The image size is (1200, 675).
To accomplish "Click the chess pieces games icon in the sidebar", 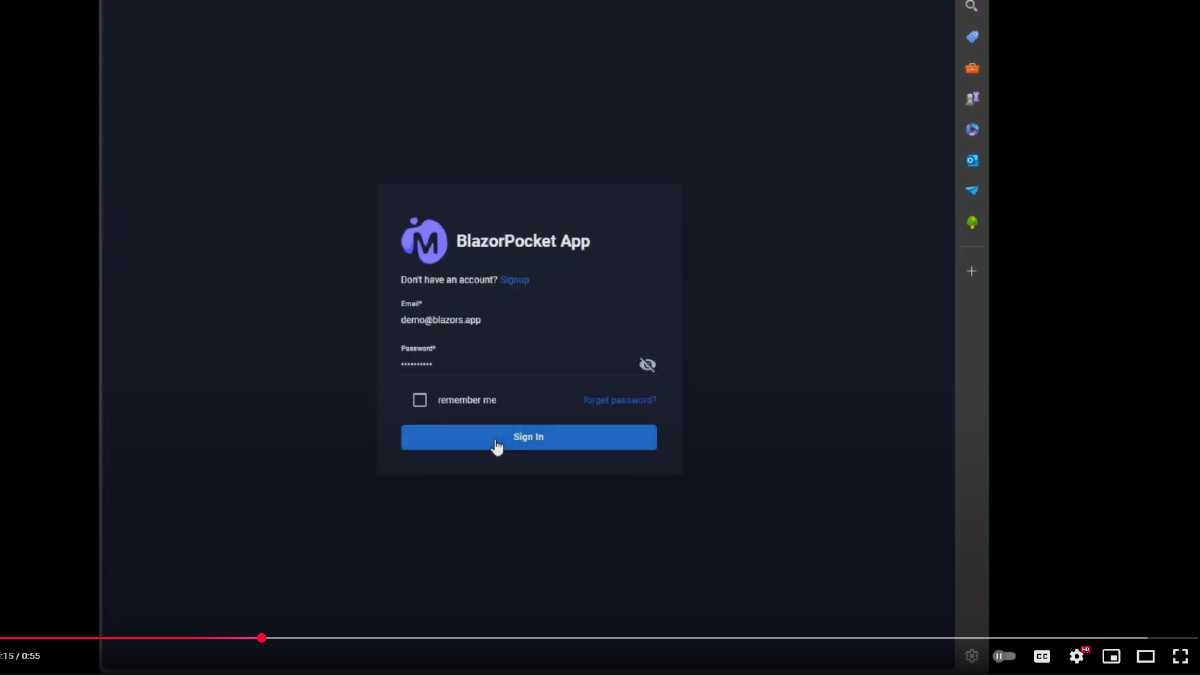I will point(972,98).
